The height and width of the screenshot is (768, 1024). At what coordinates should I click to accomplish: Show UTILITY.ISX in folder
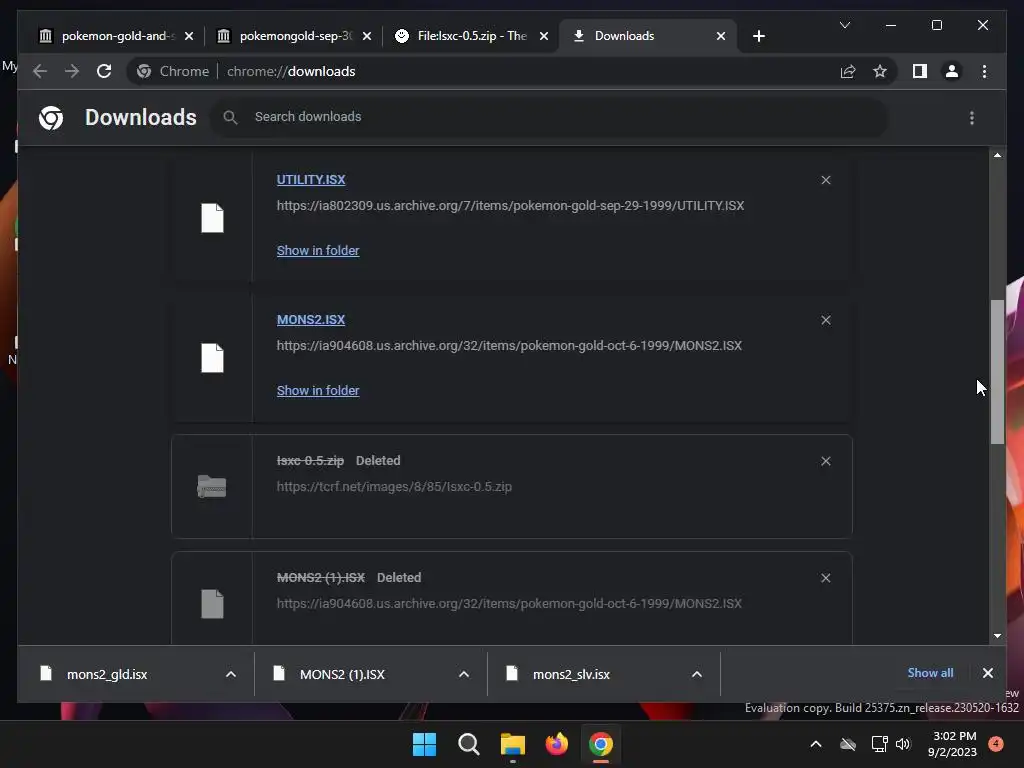tap(318, 251)
